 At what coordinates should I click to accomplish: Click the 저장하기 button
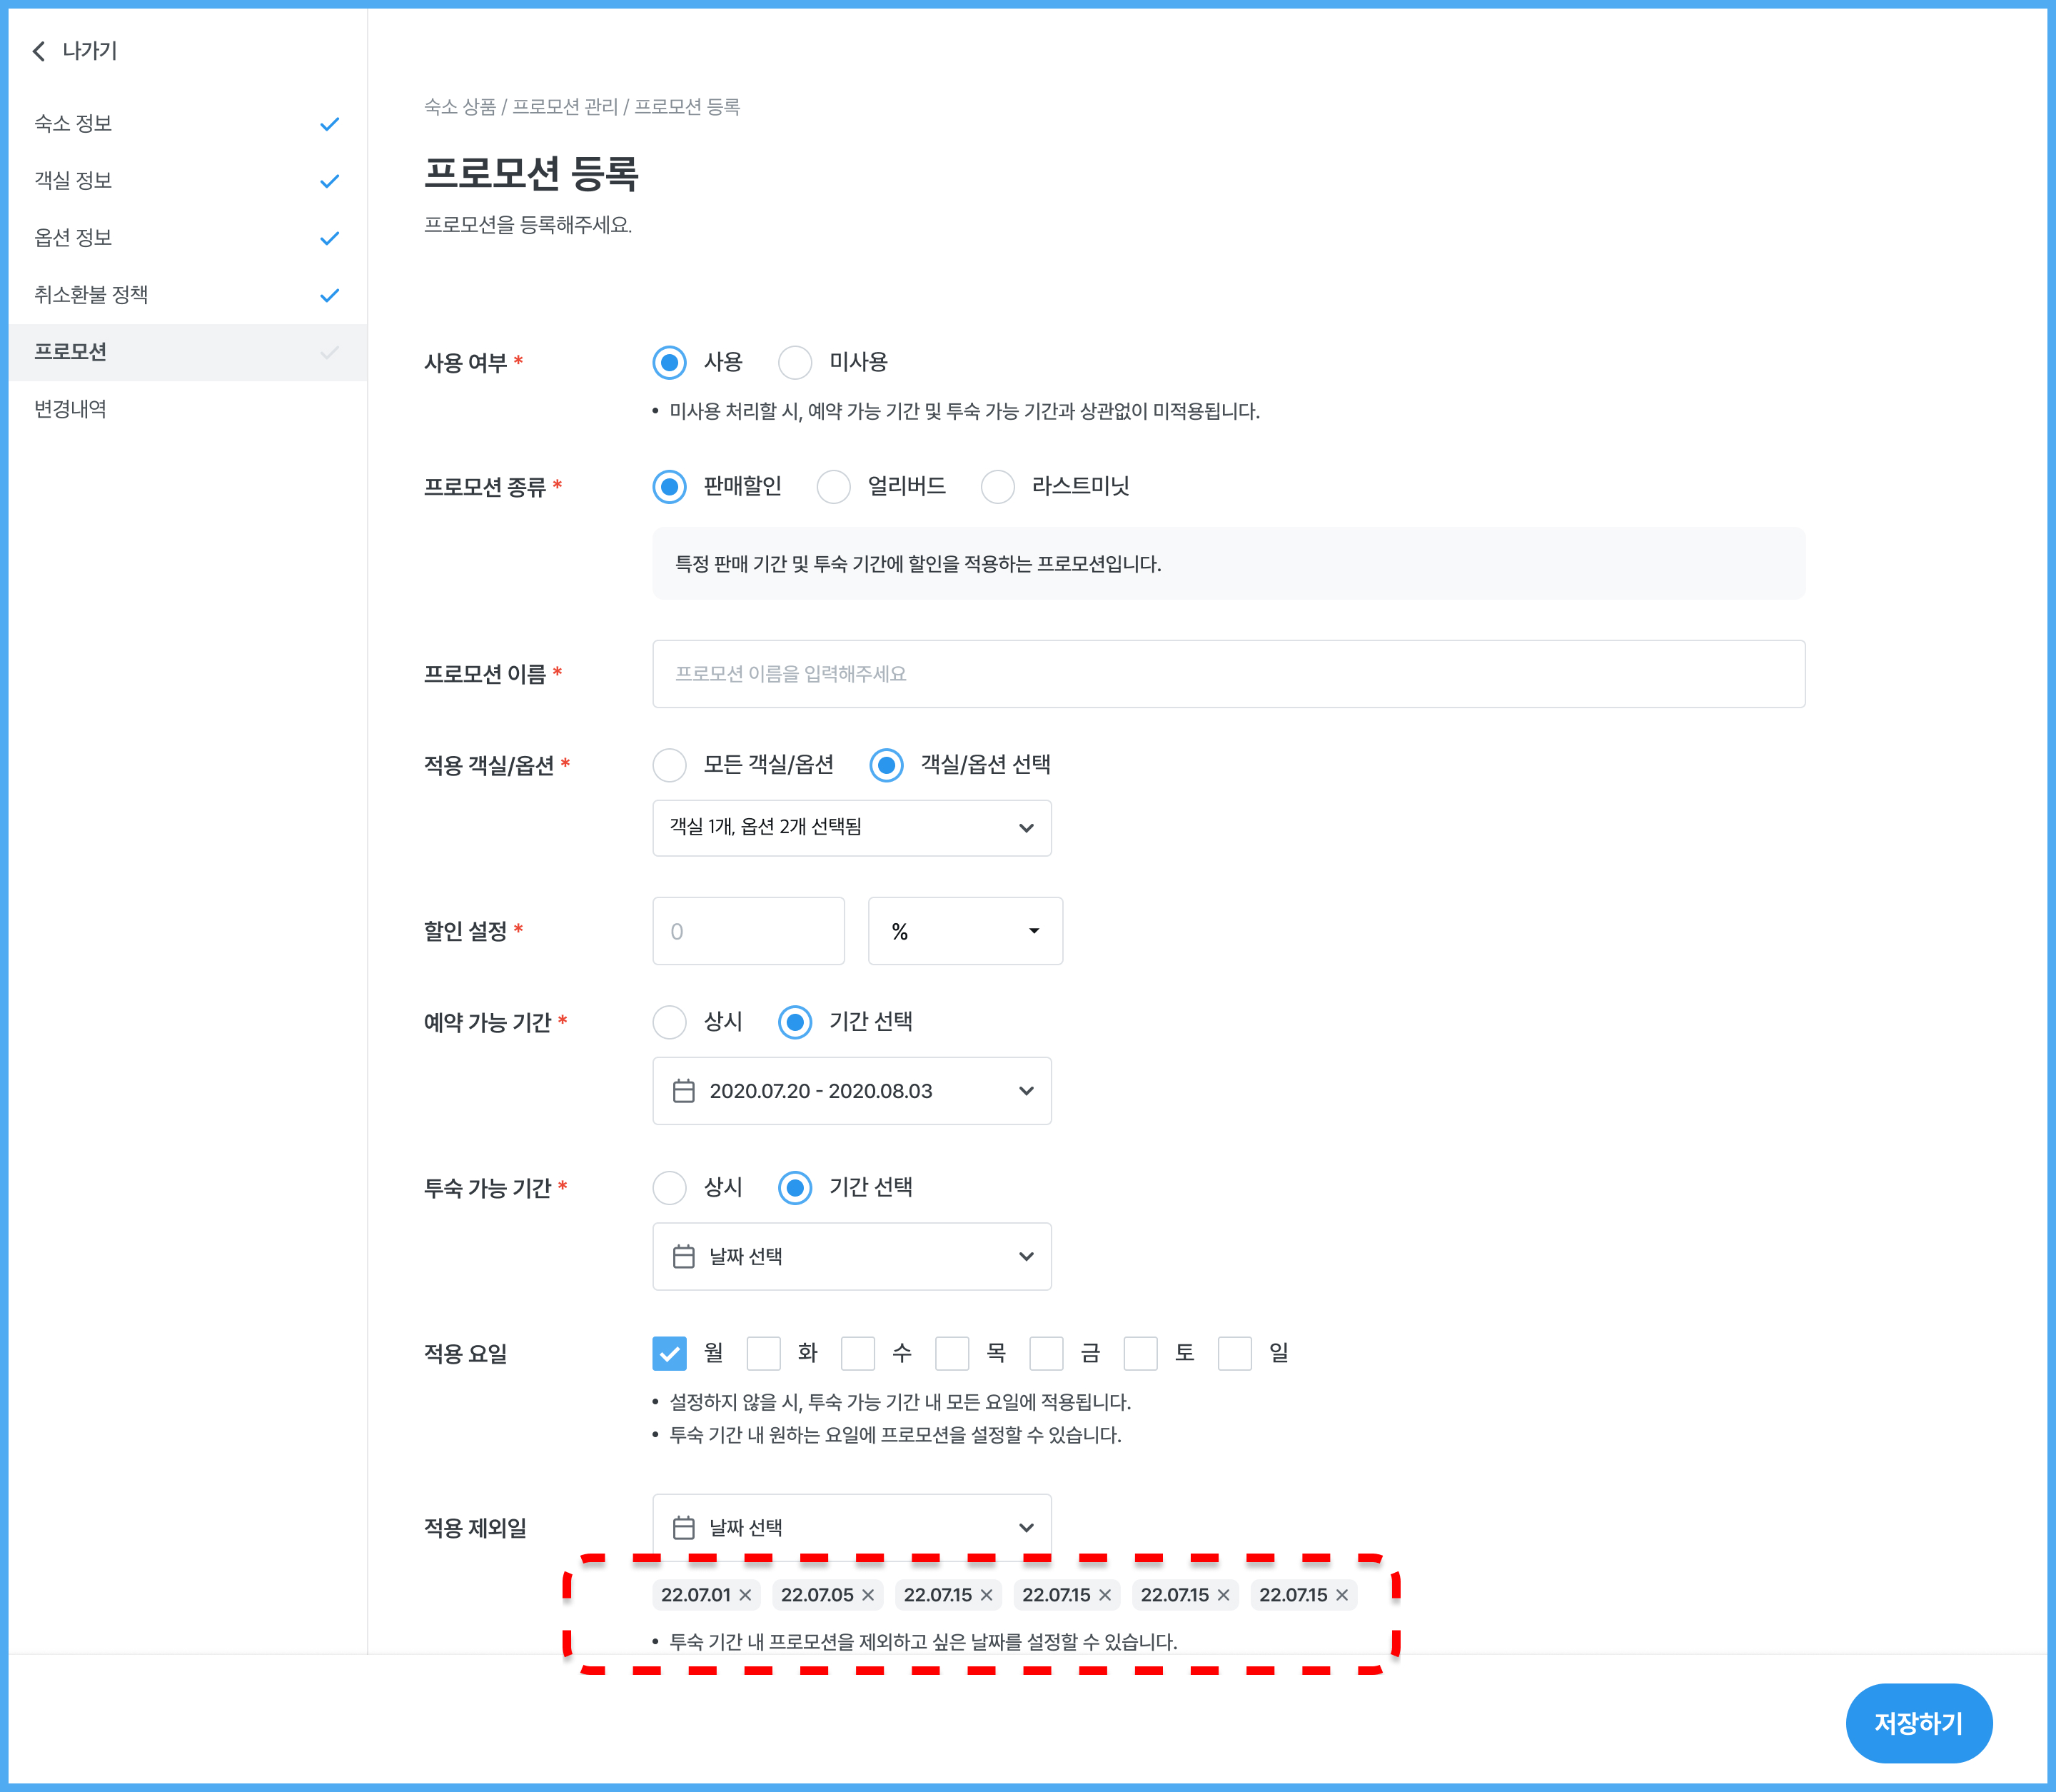1918,1723
